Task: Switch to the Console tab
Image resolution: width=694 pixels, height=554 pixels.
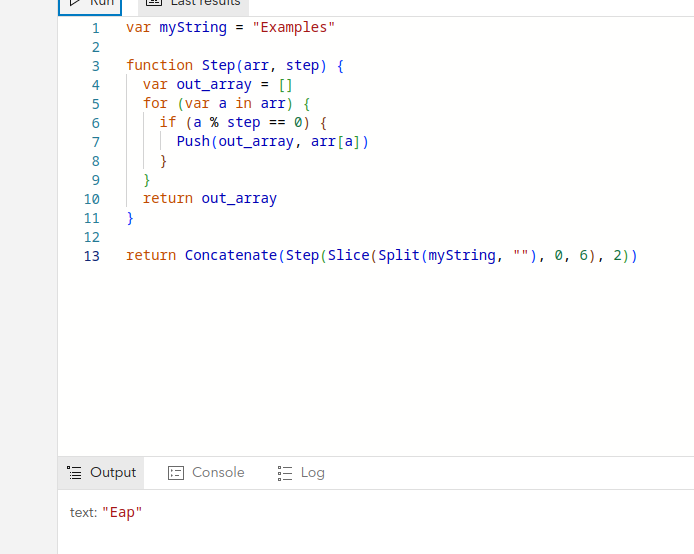Action: (x=206, y=473)
